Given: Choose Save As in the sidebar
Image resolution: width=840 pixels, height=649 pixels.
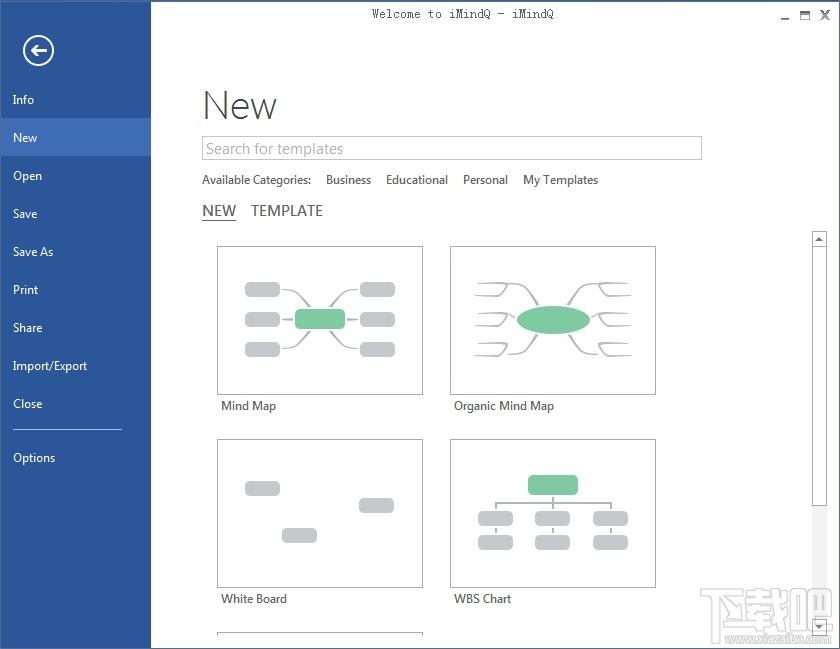Looking at the screenshot, I should (33, 252).
